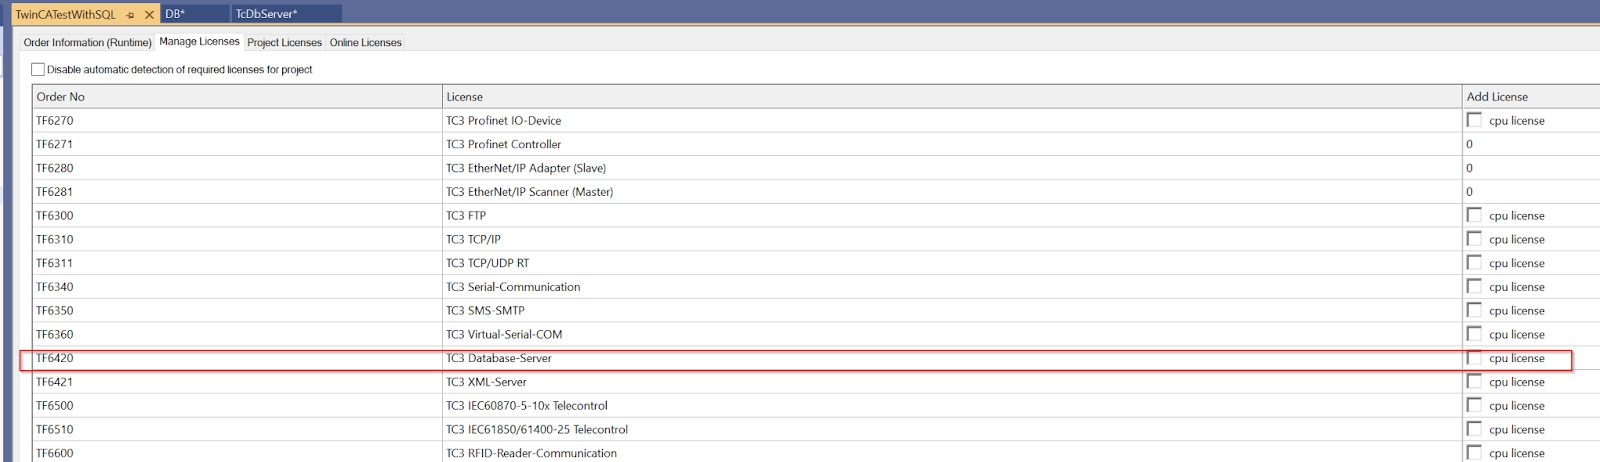The image size is (1600, 462).
Task: Select the TF6271 order number cell
Action: [x=237, y=144]
